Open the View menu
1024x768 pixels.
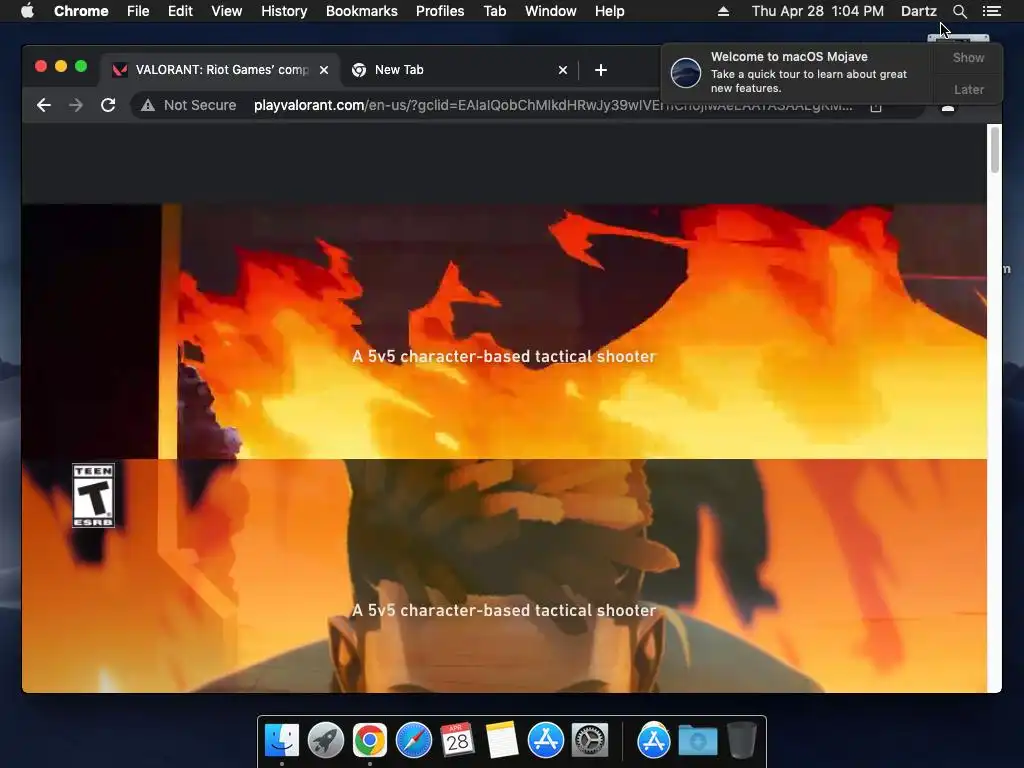pos(227,11)
